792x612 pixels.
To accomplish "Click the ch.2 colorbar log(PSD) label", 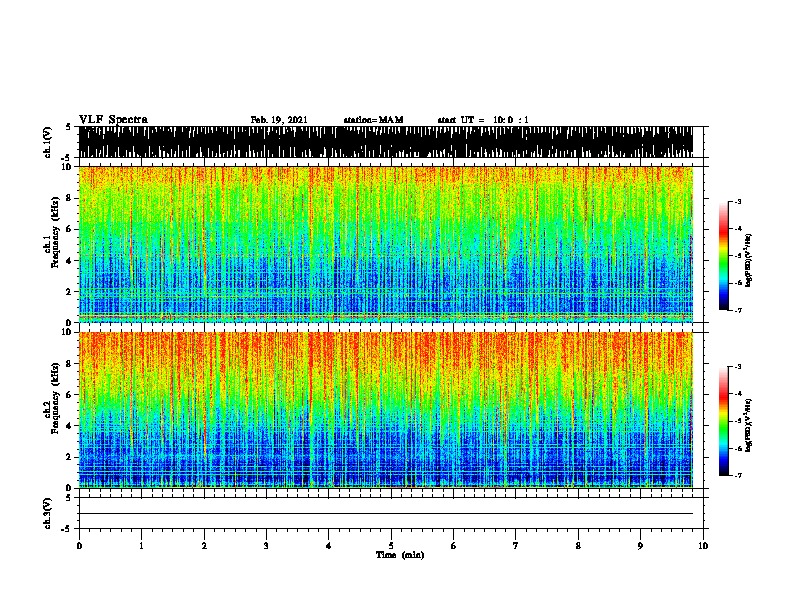I will tap(749, 426).
